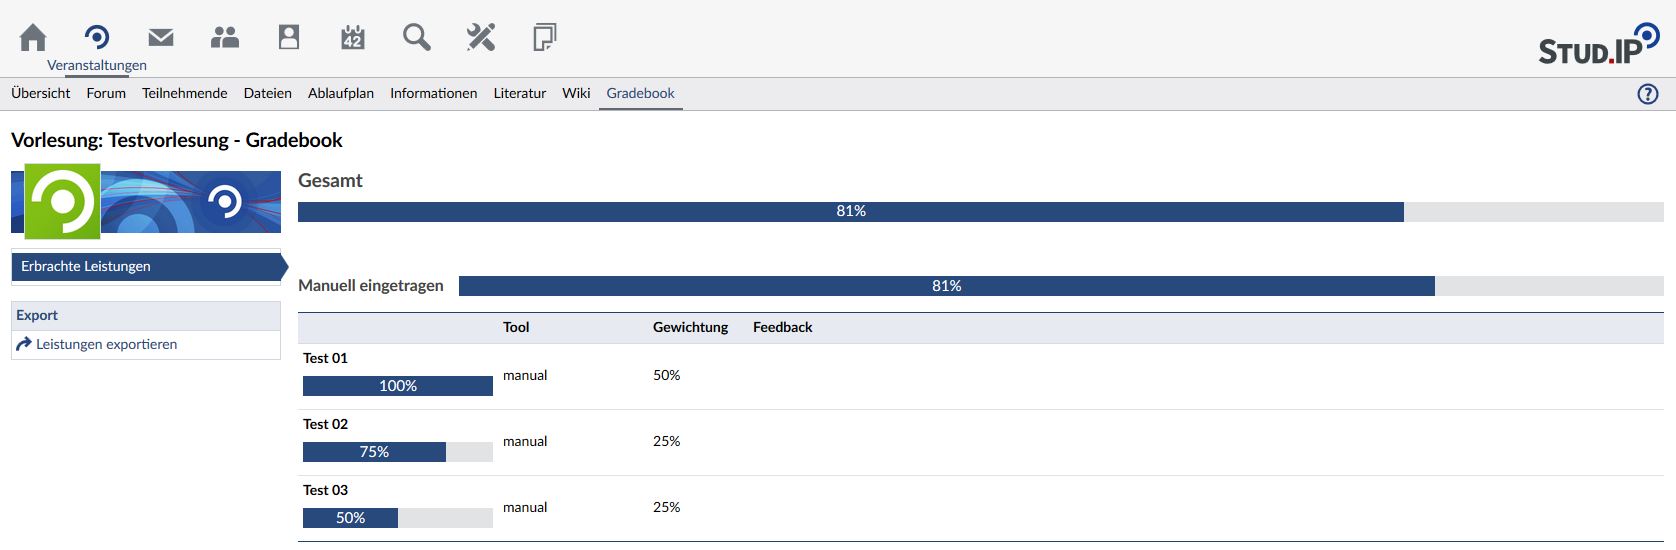Click the Leistungen exportieren link
1676x550 pixels.
click(106, 344)
